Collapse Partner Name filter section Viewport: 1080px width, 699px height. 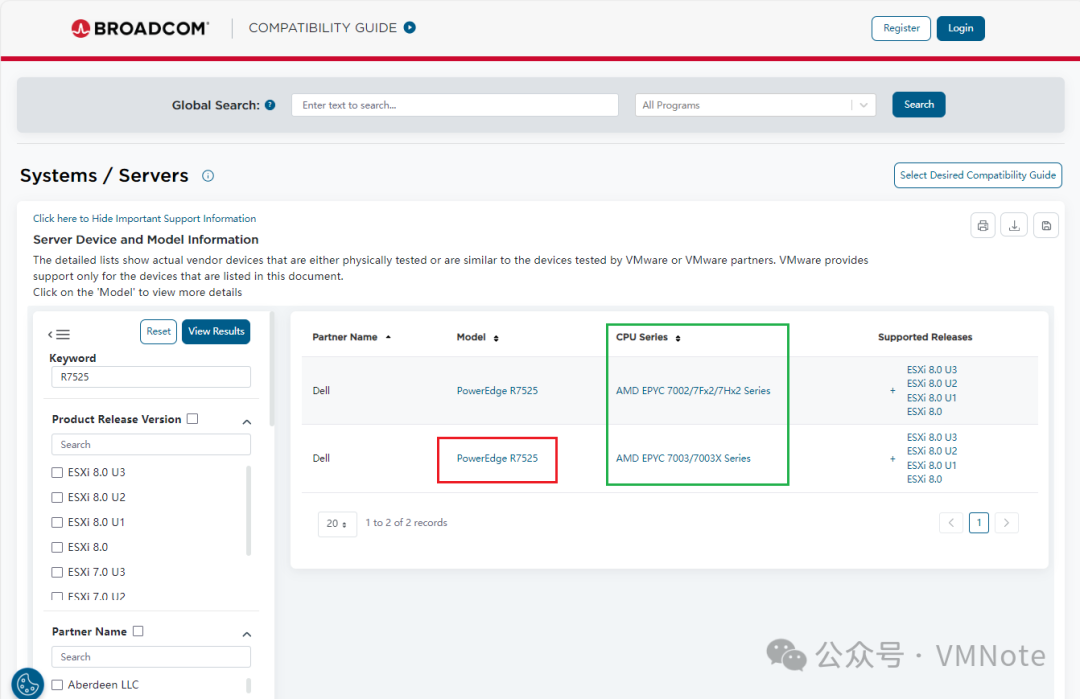247,634
